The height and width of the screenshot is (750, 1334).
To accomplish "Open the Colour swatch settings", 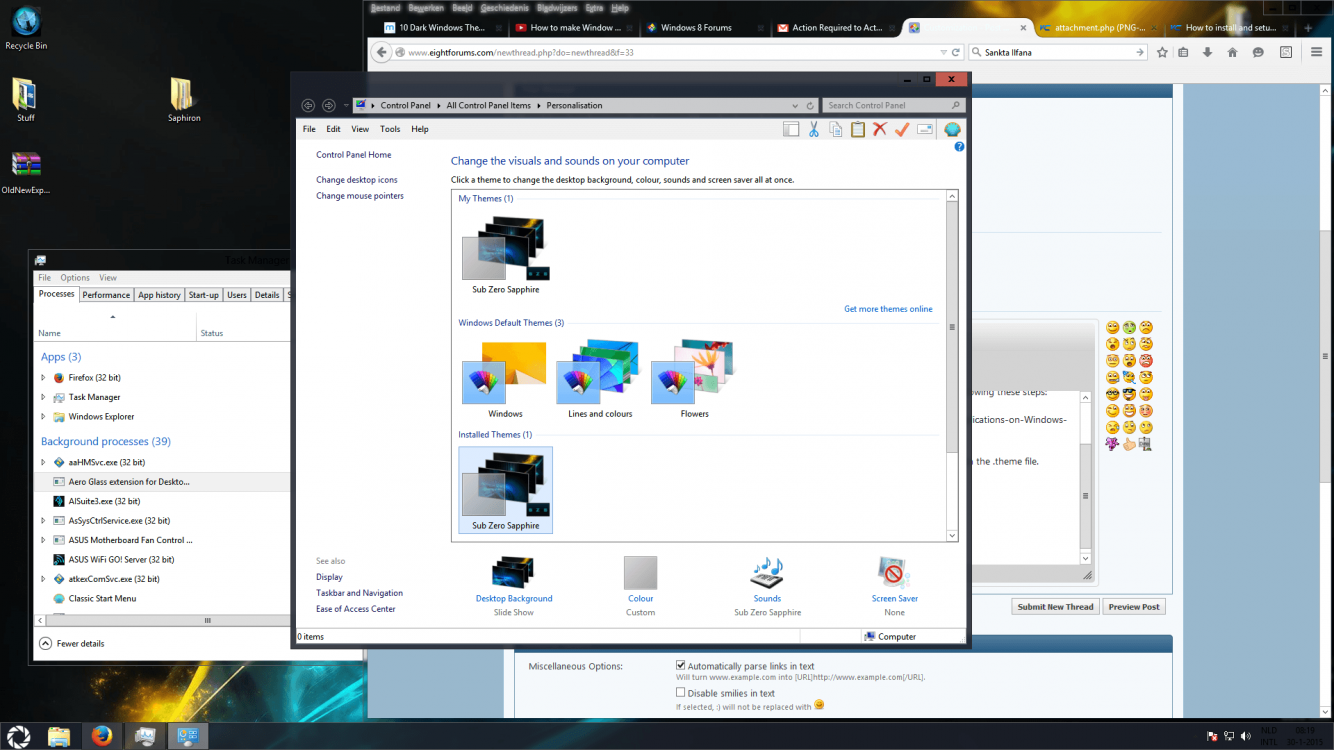I will coord(640,573).
